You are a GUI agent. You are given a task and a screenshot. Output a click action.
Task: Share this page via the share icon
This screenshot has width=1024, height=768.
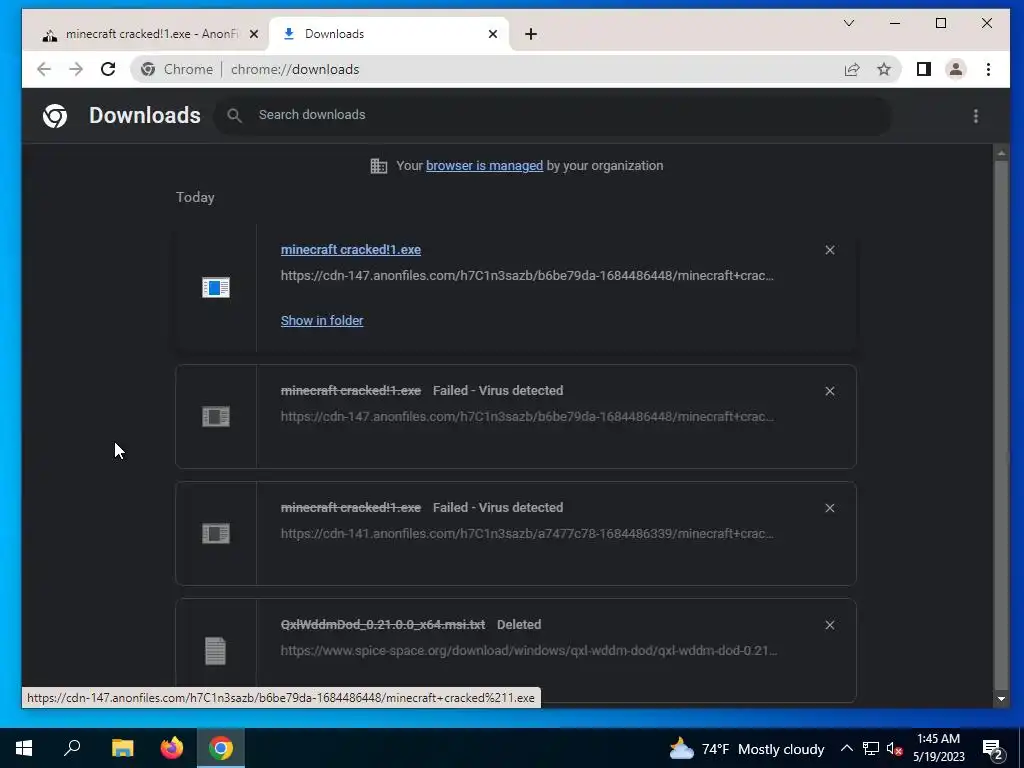tap(852, 69)
